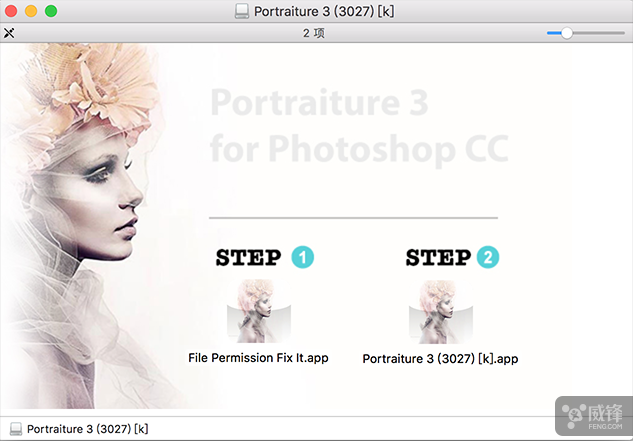Click the Portraiture 3 (3027) [k].app file name
Viewport: 633px width, 441px height.
(440, 358)
